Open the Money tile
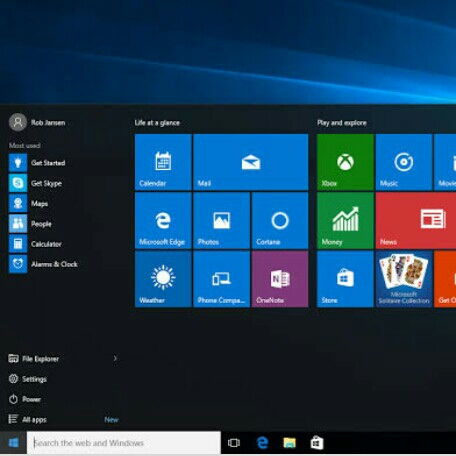This screenshot has height=456, width=456. tap(345, 221)
